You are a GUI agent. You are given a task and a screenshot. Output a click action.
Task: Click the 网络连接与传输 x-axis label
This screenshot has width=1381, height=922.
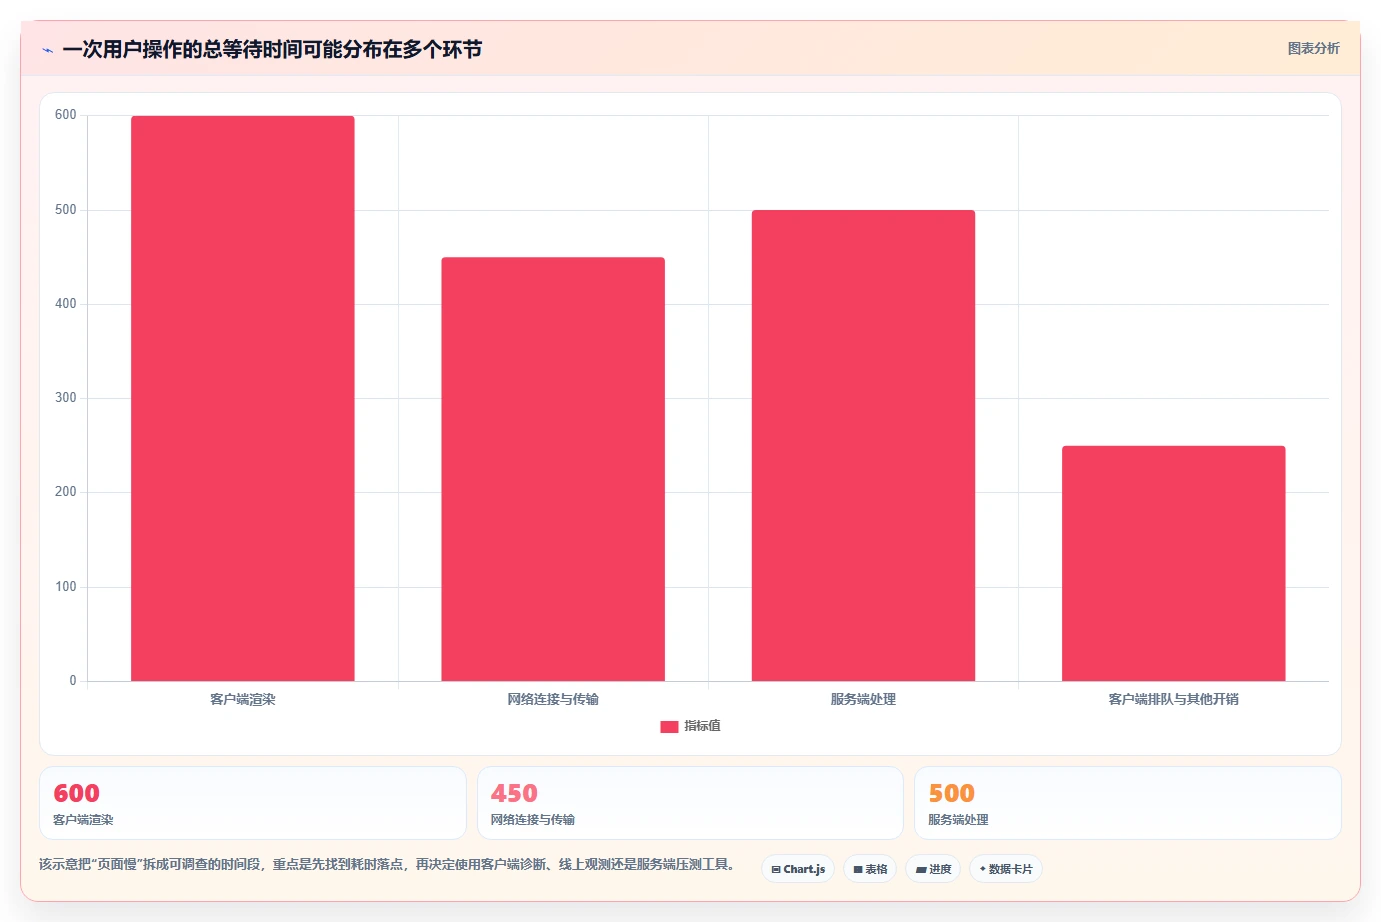point(553,699)
